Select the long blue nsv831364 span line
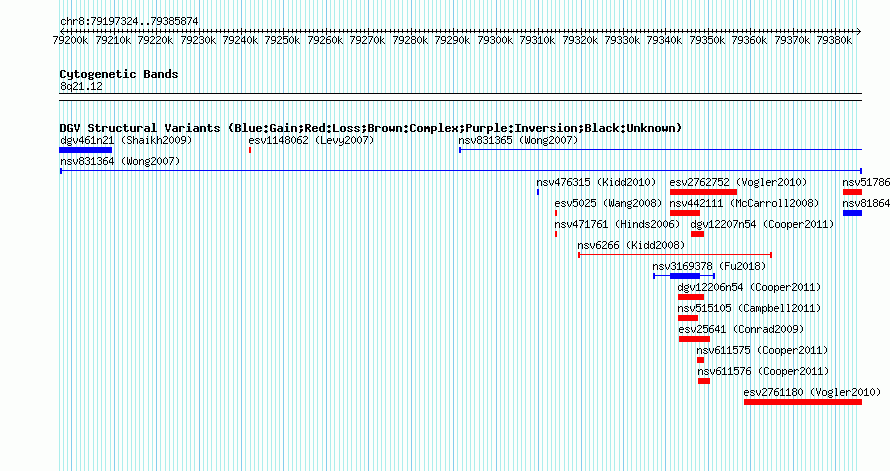 [461, 171]
